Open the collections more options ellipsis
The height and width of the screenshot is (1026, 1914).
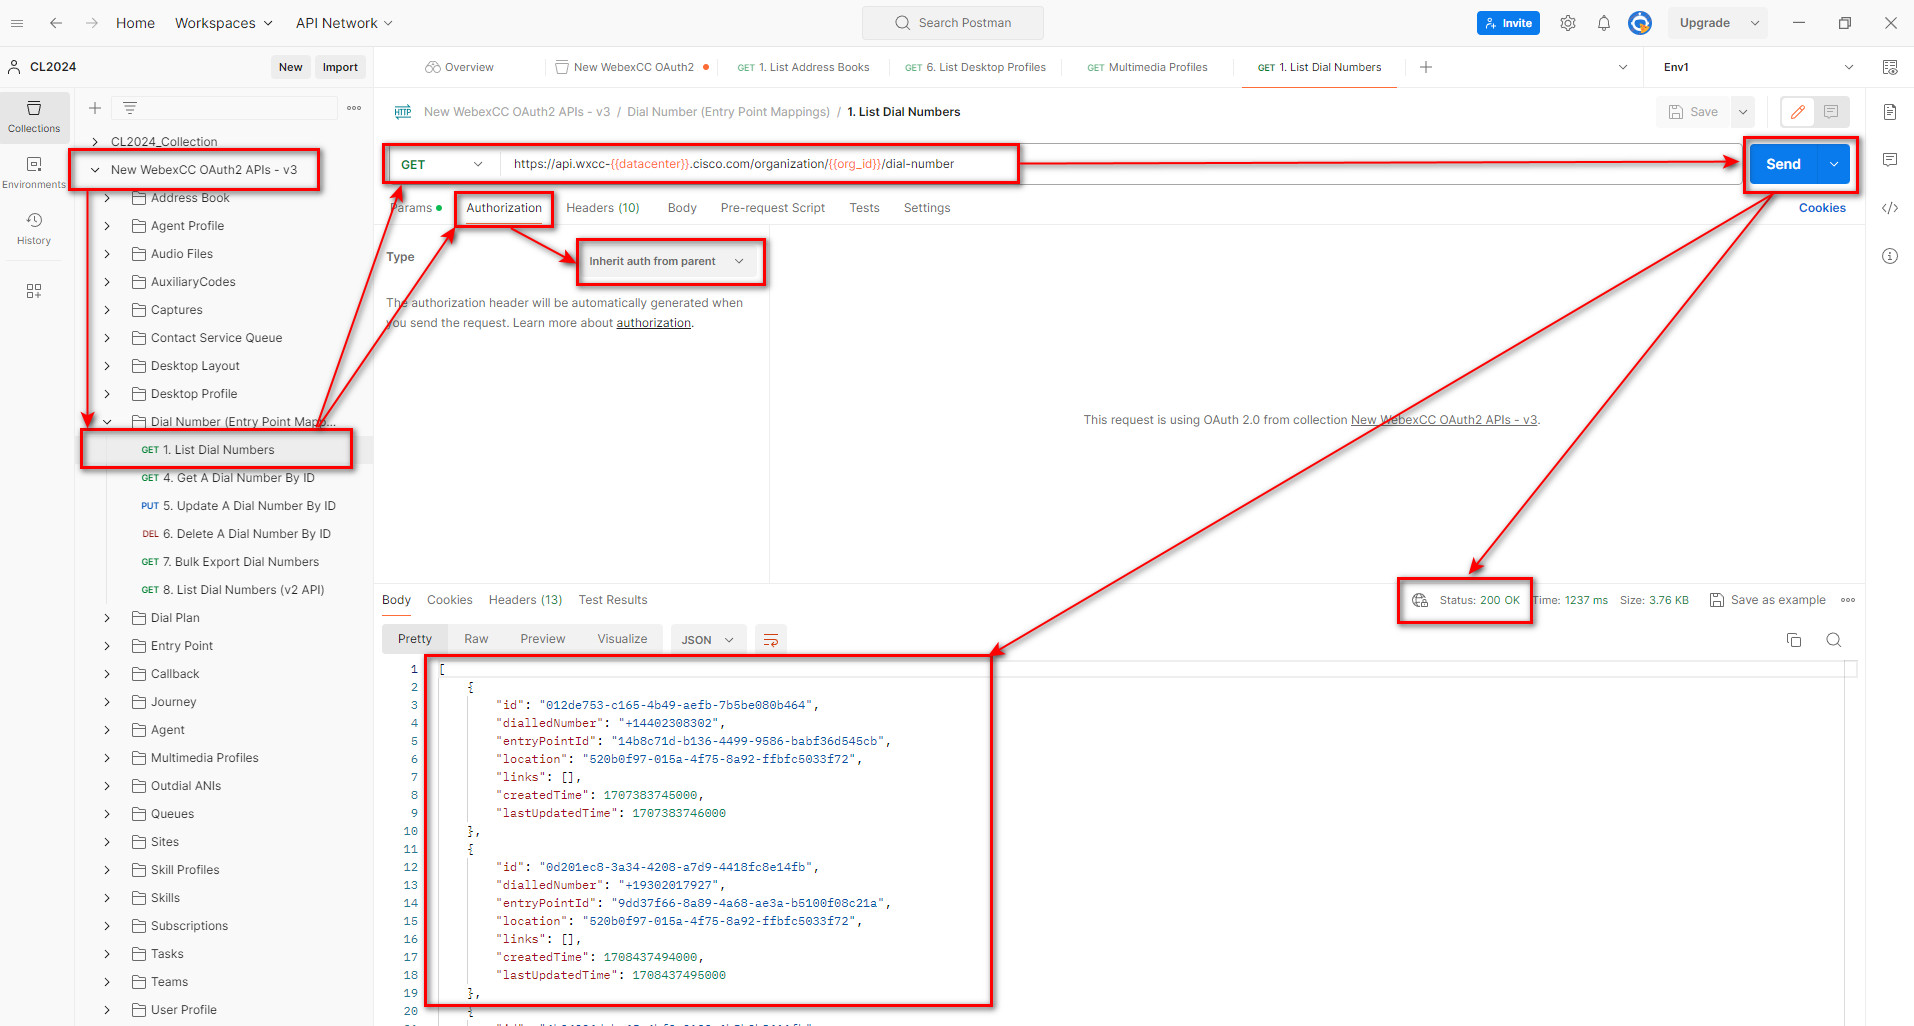[x=354, y=108]
